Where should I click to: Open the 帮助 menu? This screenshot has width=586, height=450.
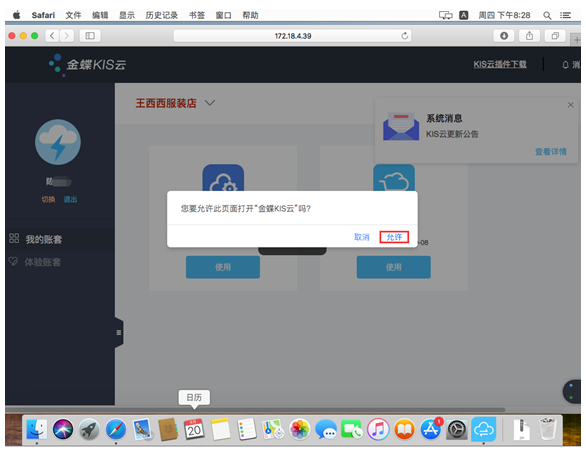[250, 15]
